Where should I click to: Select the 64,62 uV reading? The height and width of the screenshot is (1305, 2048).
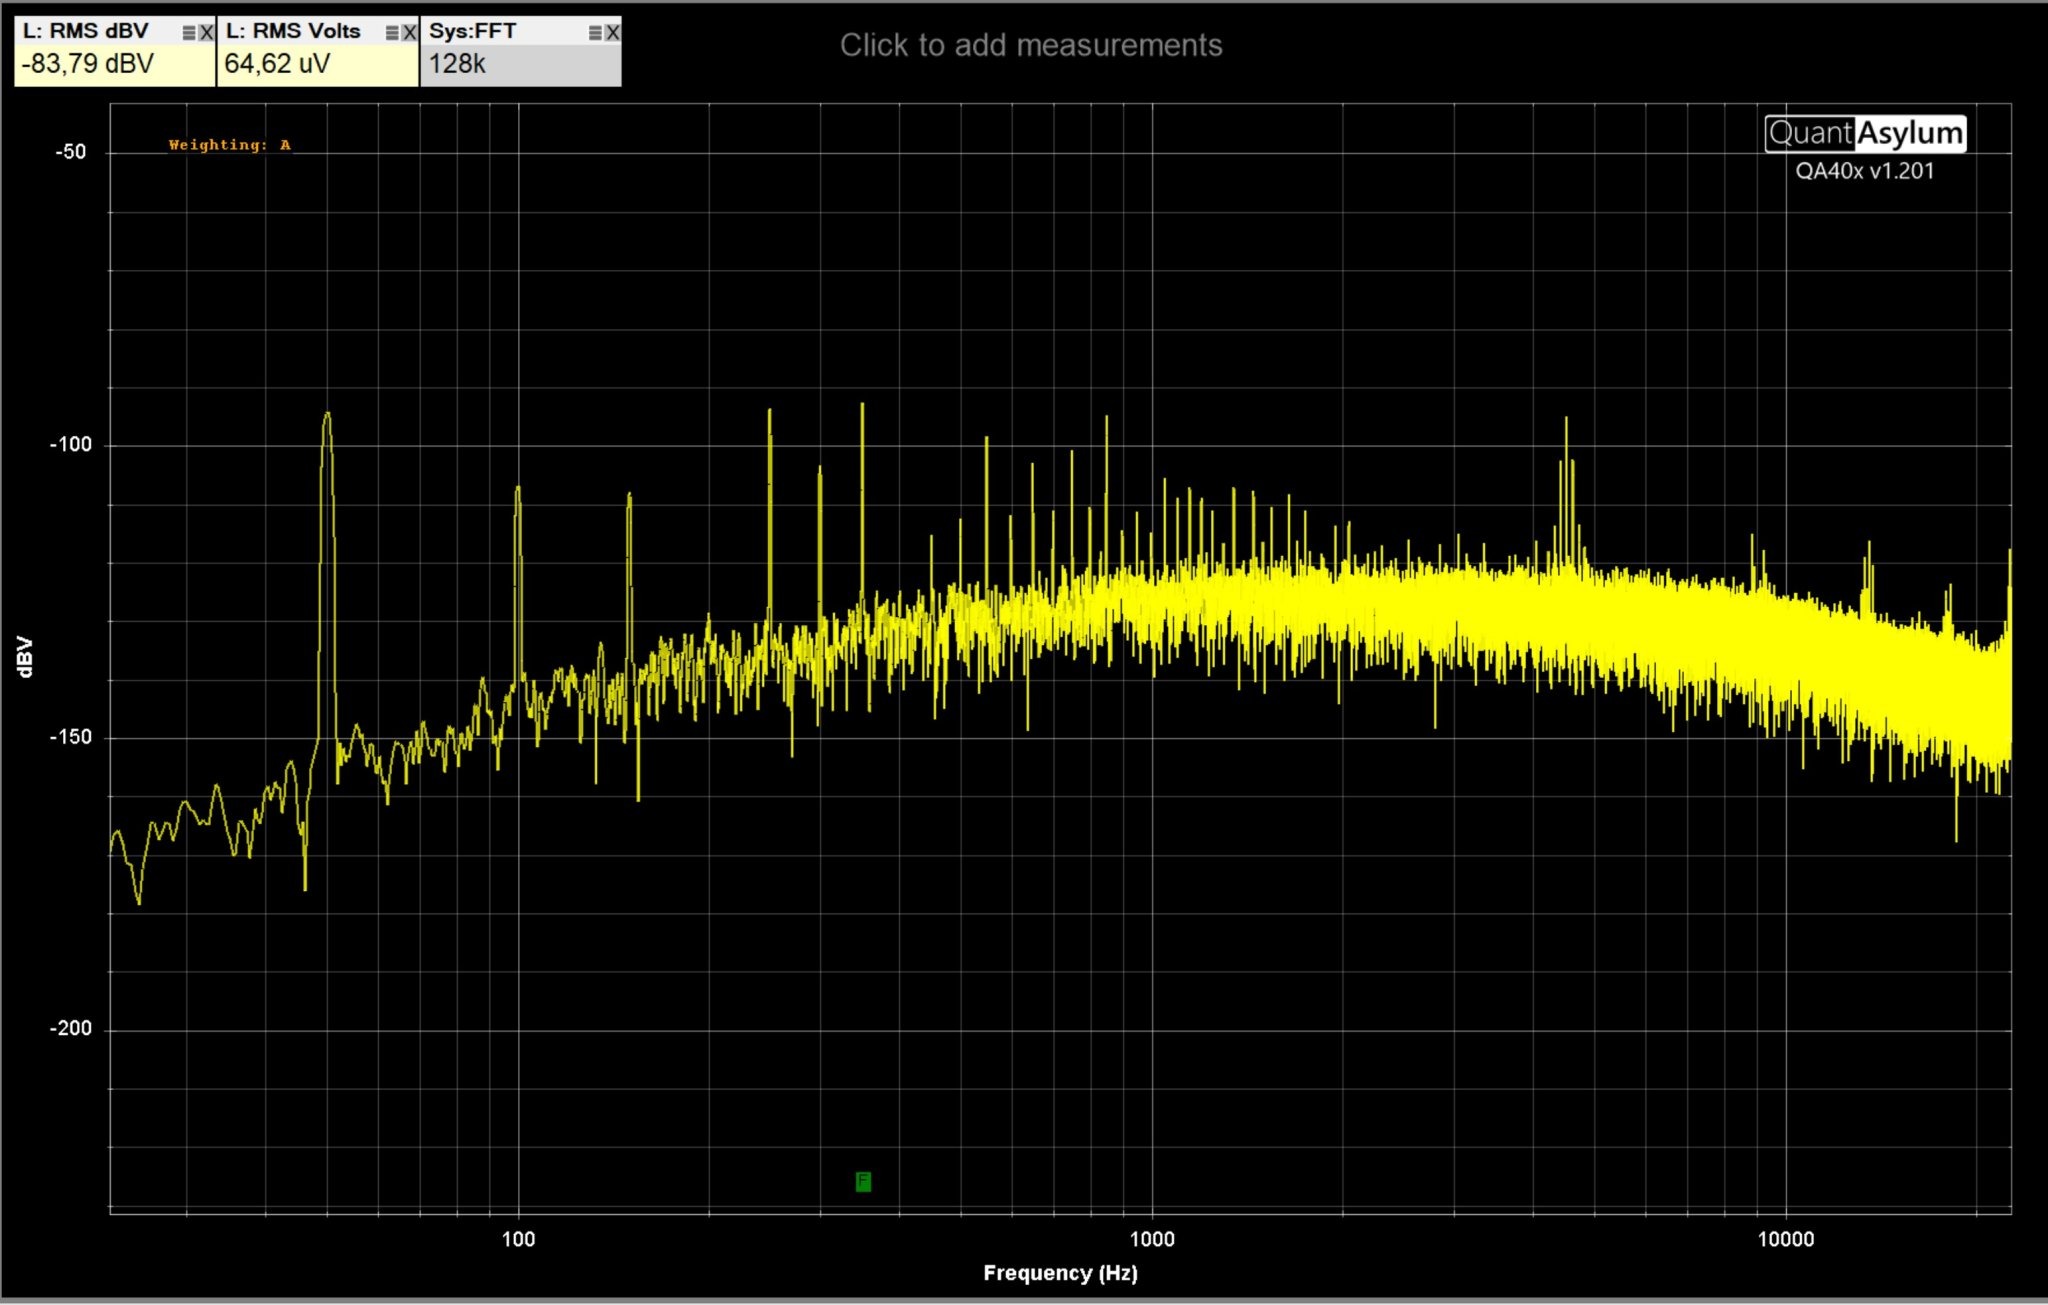tap(277, 64)
